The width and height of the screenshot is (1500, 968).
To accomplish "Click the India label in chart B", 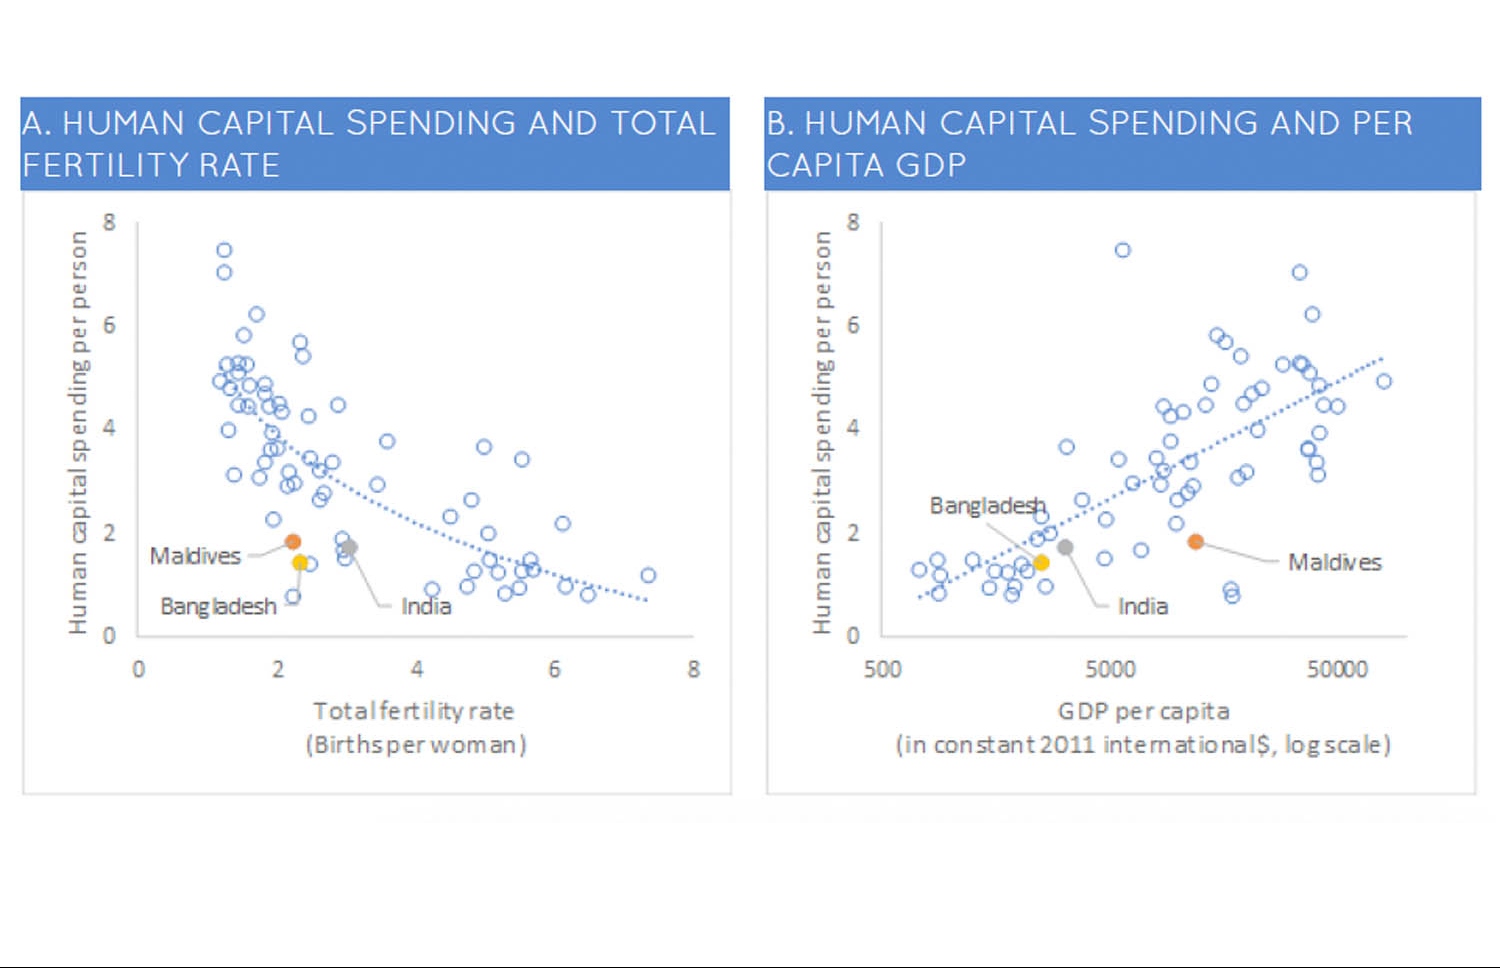I will [x=1142, y=606].
